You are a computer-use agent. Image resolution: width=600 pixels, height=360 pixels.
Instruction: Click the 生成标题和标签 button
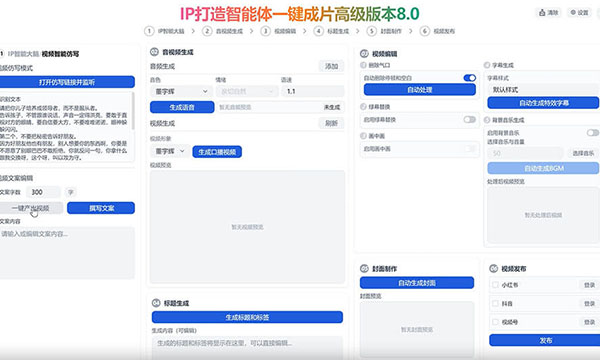(247, 317)
